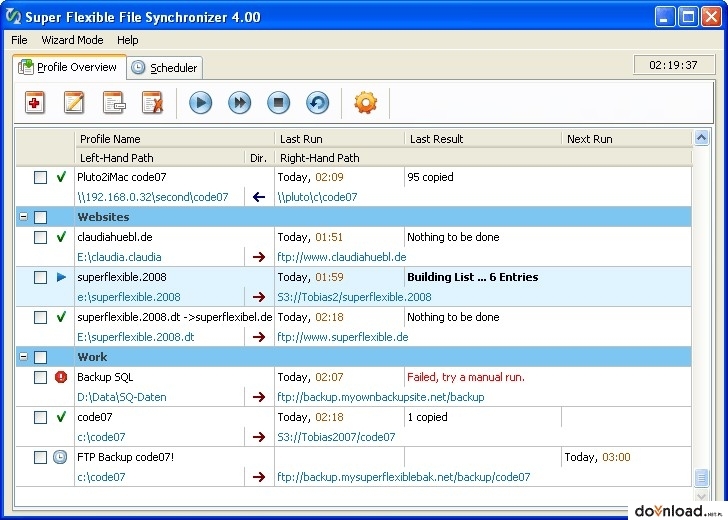The height and width of the screenshot is (520, 728).
Task: Open the File menu
Action: (19, 40)
